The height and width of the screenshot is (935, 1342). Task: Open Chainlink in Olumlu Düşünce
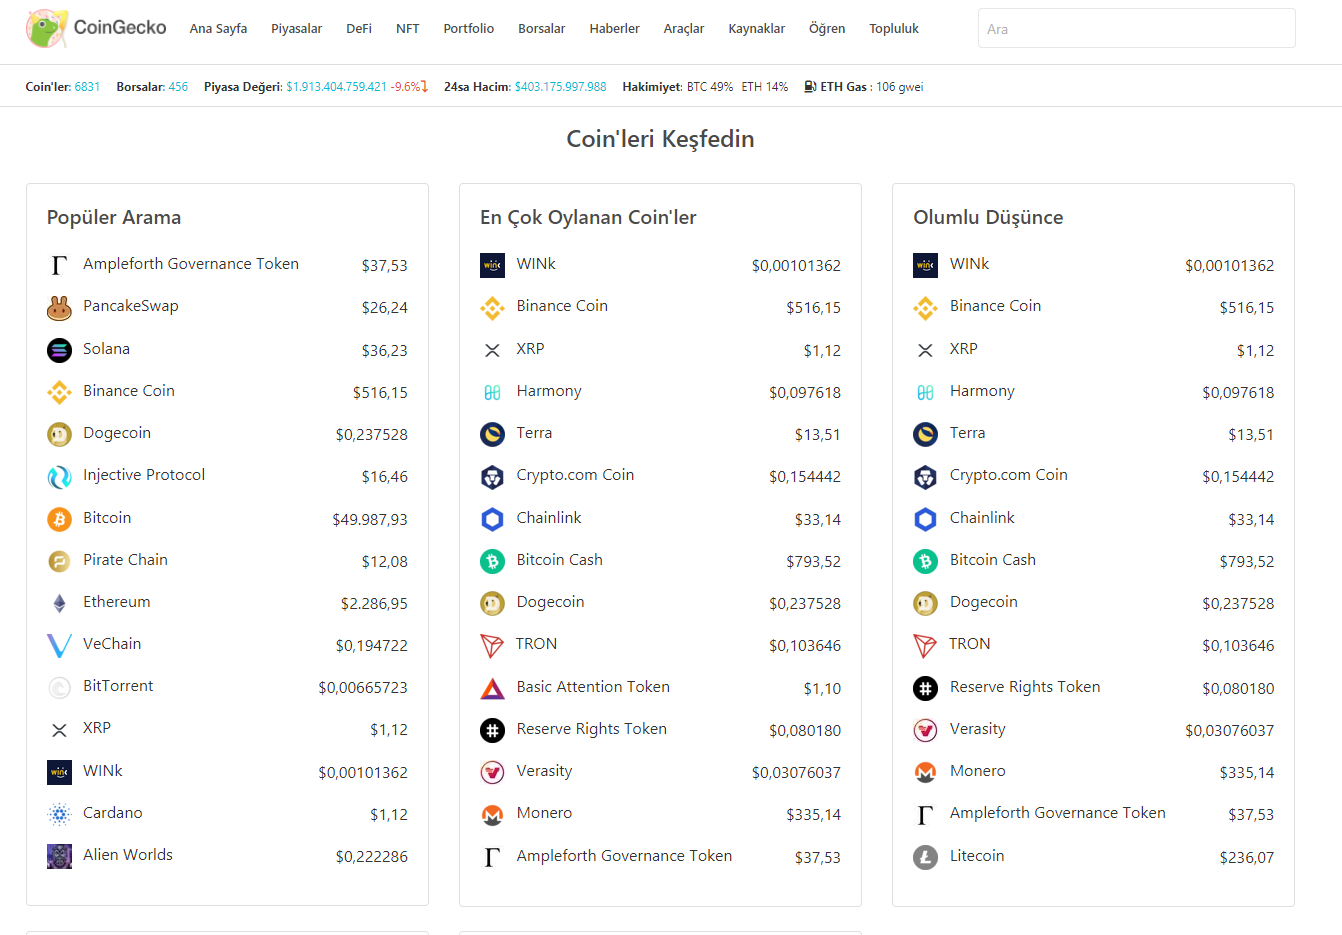[x=982, y=518]
